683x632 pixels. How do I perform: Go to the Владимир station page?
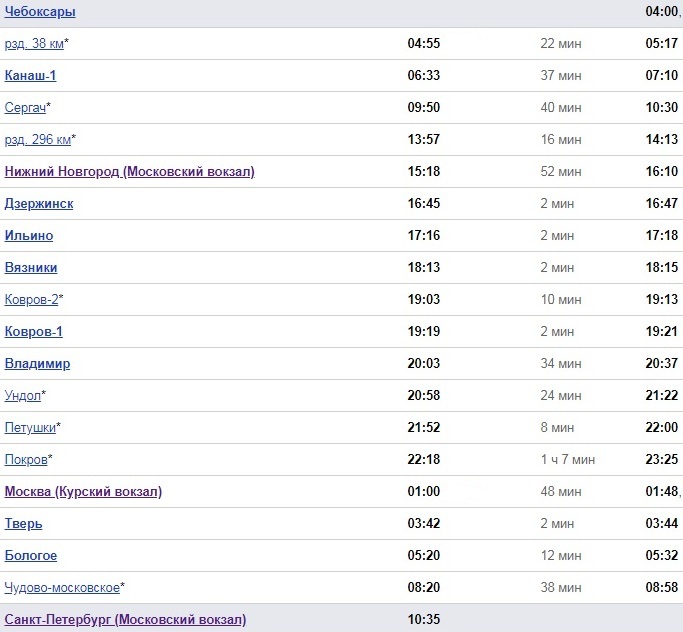[37, 364]
